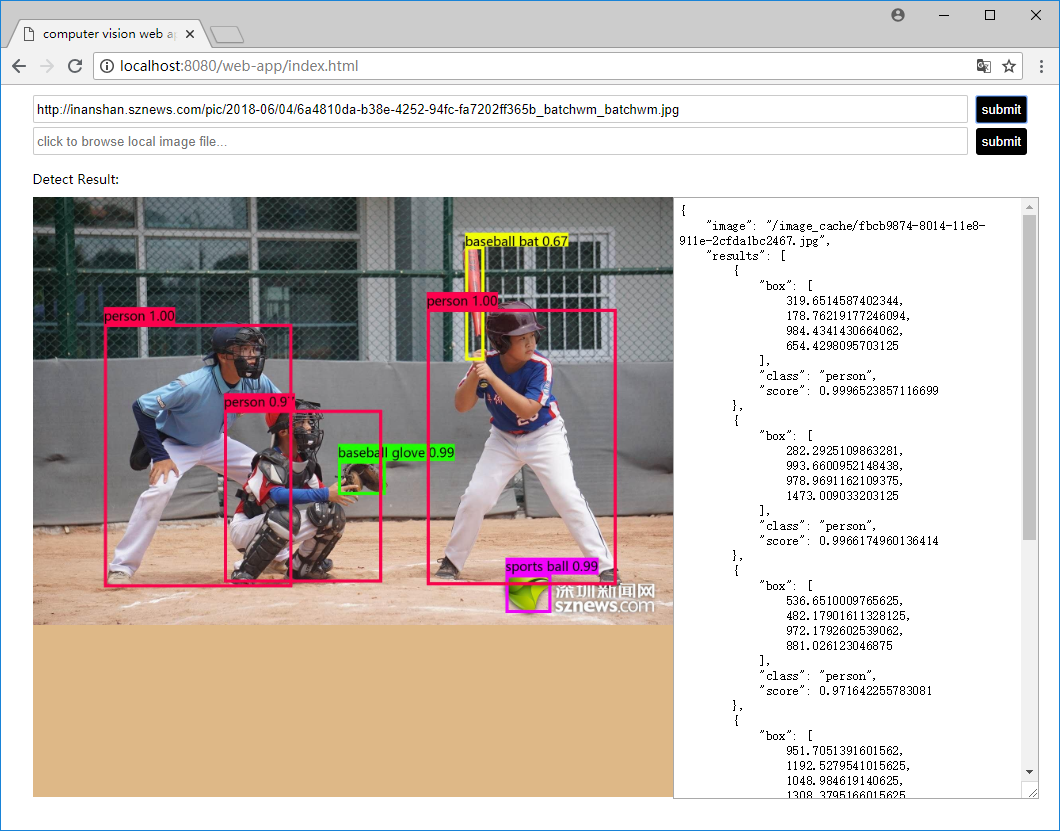View site information icon in address bar

click(107, 66)
